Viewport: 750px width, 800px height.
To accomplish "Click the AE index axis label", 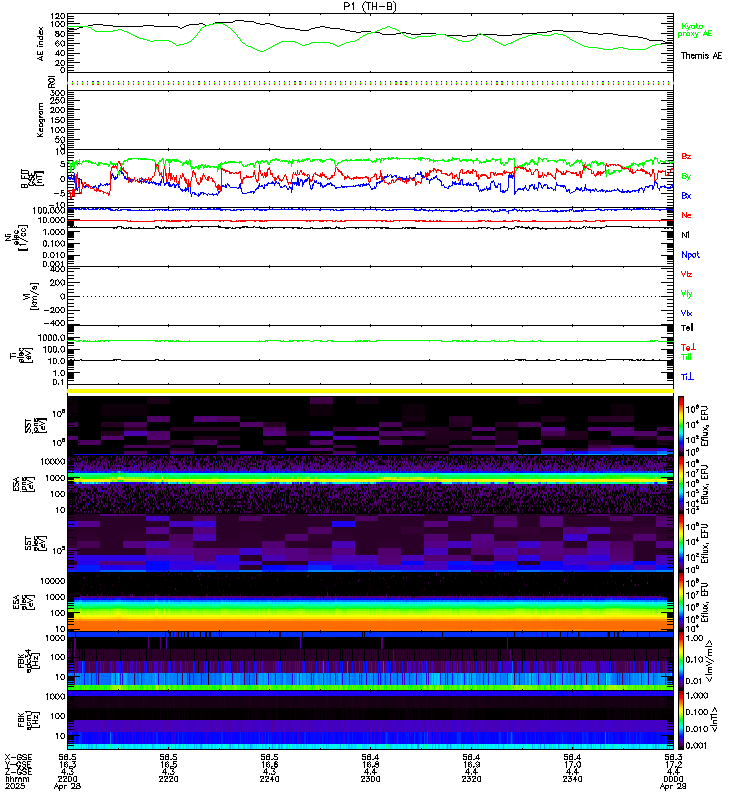I will [x=40, y=44].
